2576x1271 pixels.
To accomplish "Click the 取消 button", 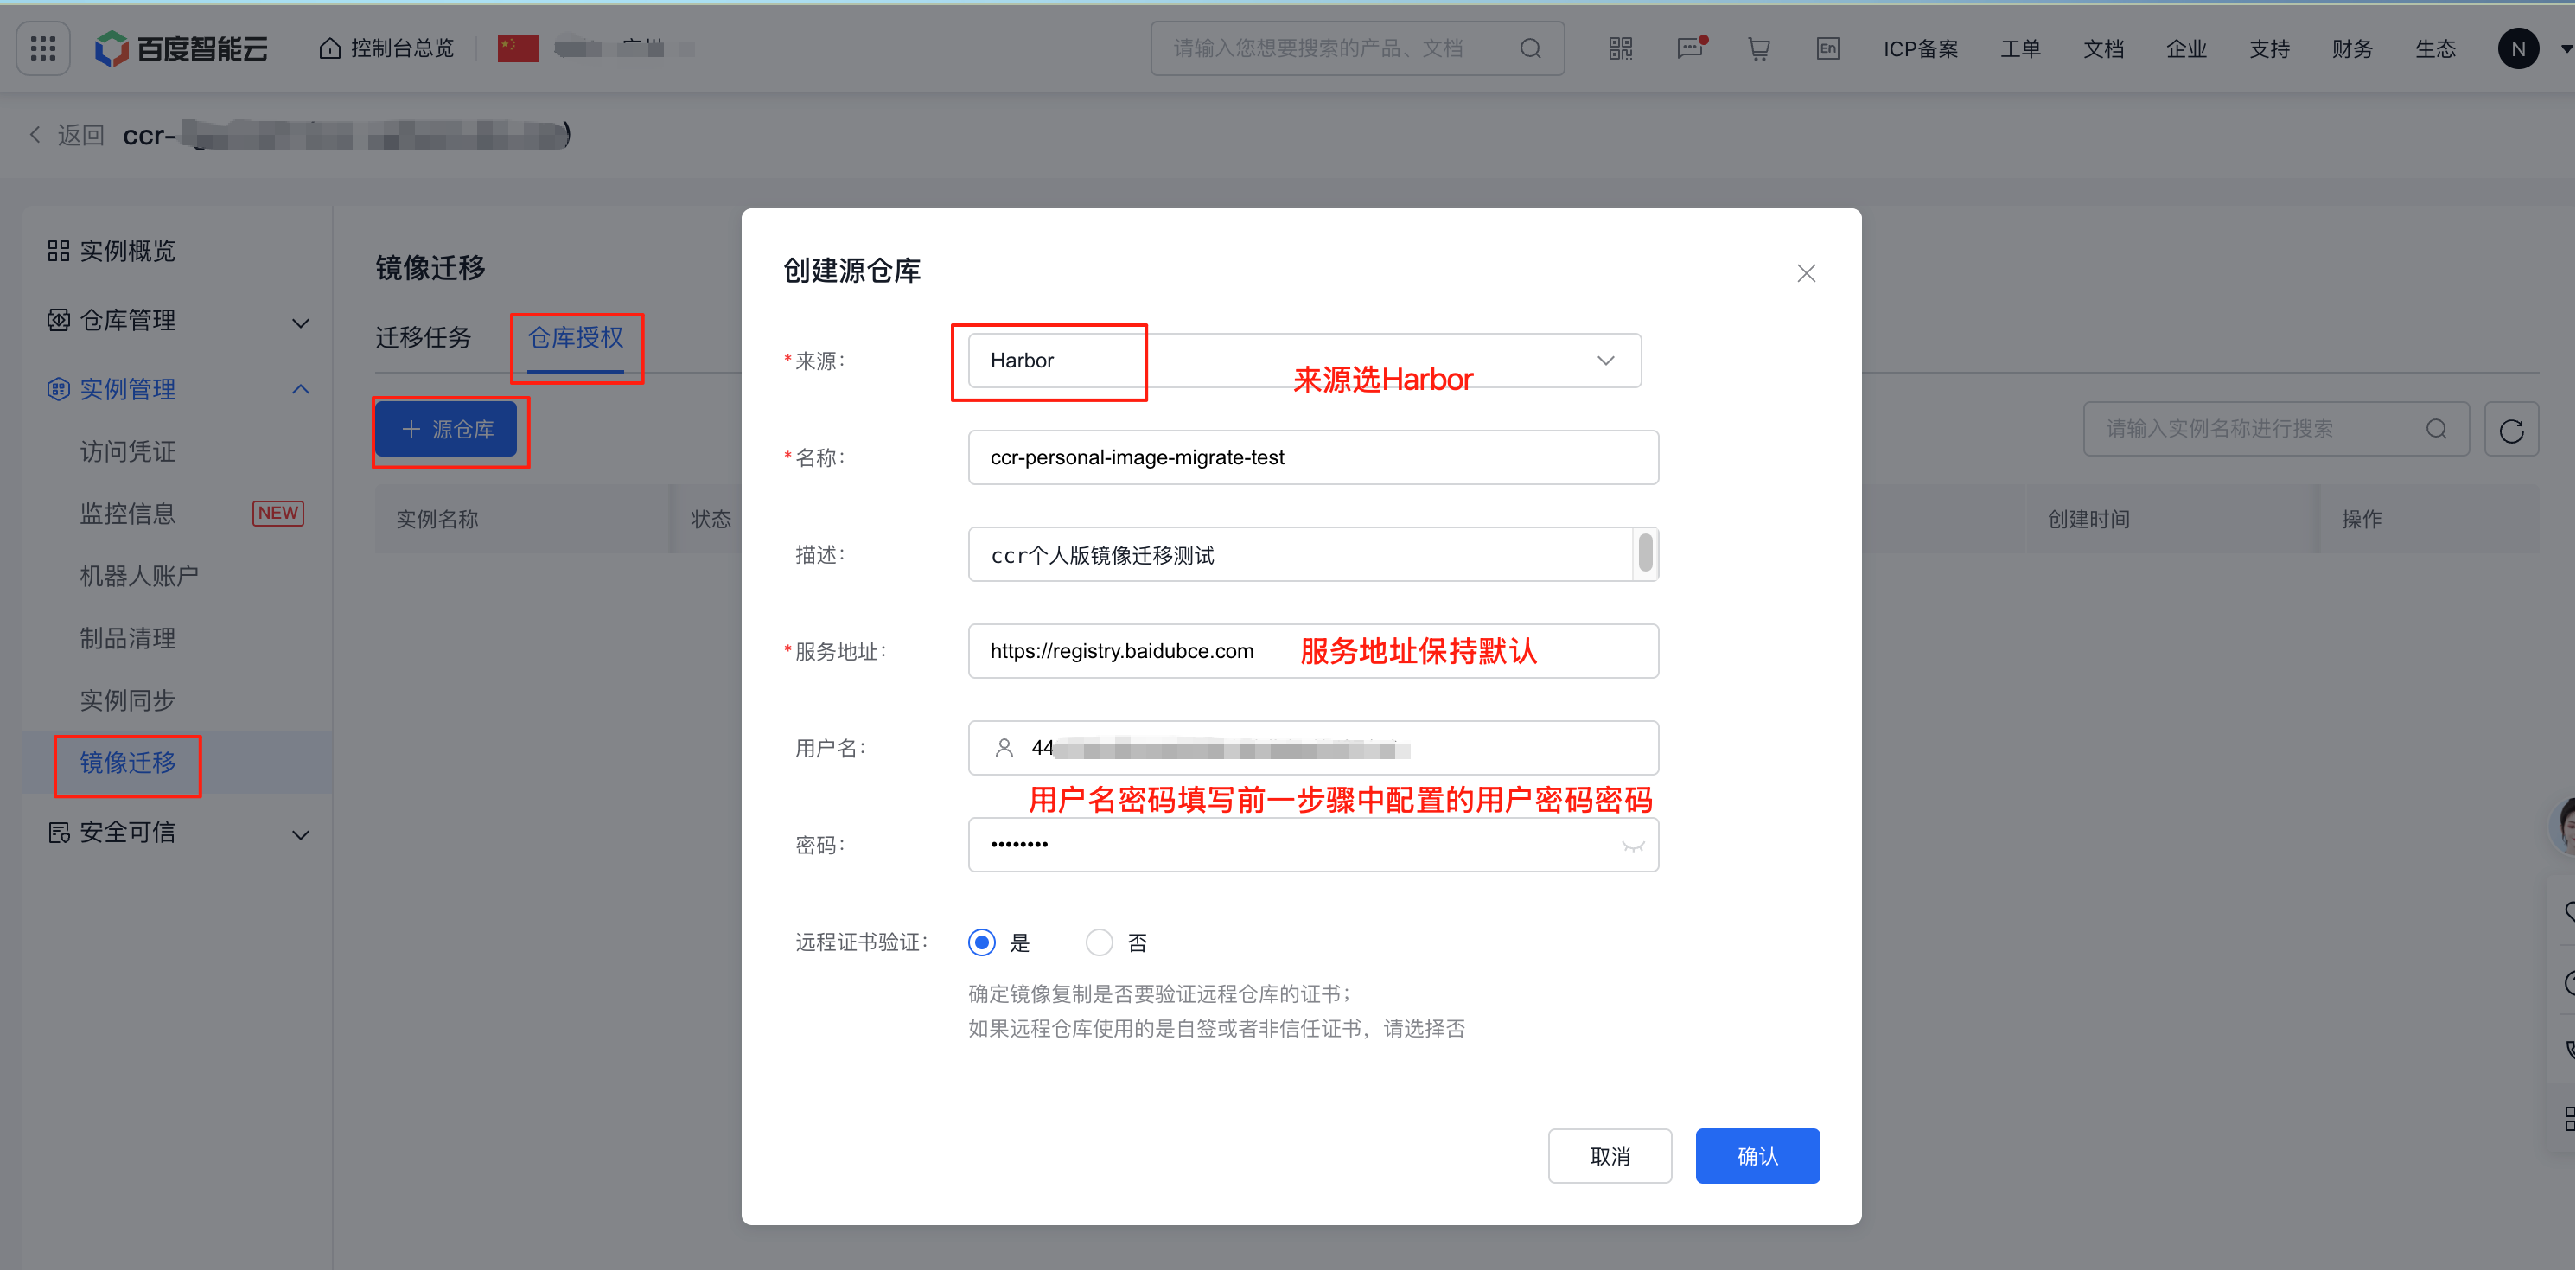I will [1609, 1156].
